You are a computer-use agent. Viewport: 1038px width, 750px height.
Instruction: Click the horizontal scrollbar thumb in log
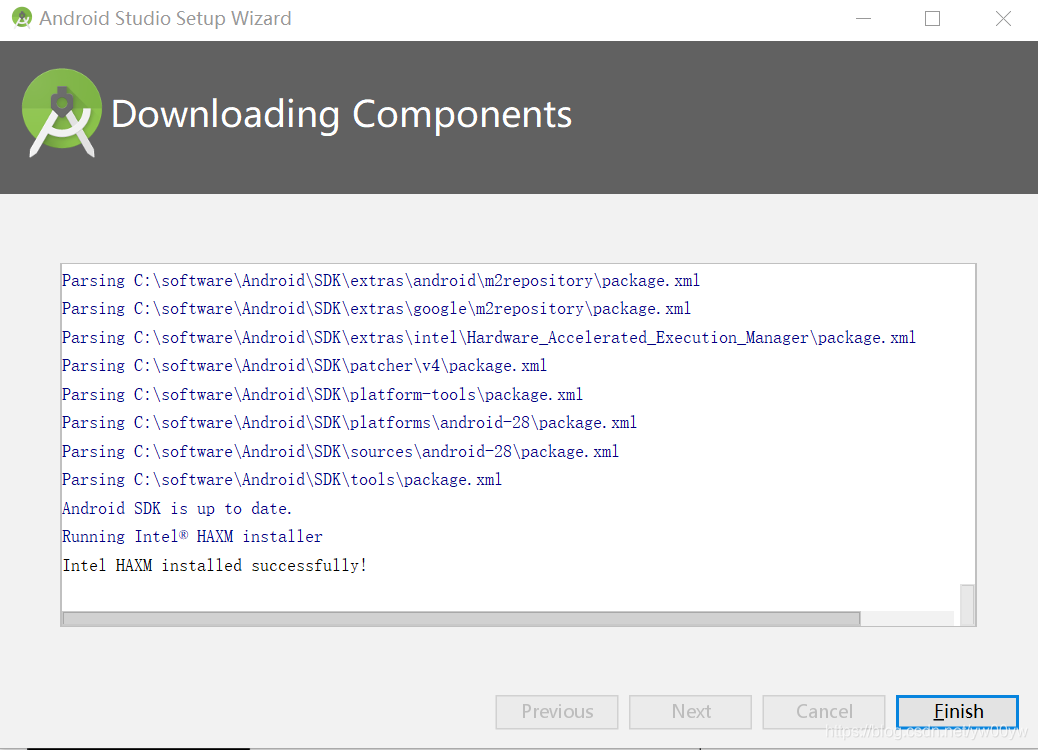[461, 618]
